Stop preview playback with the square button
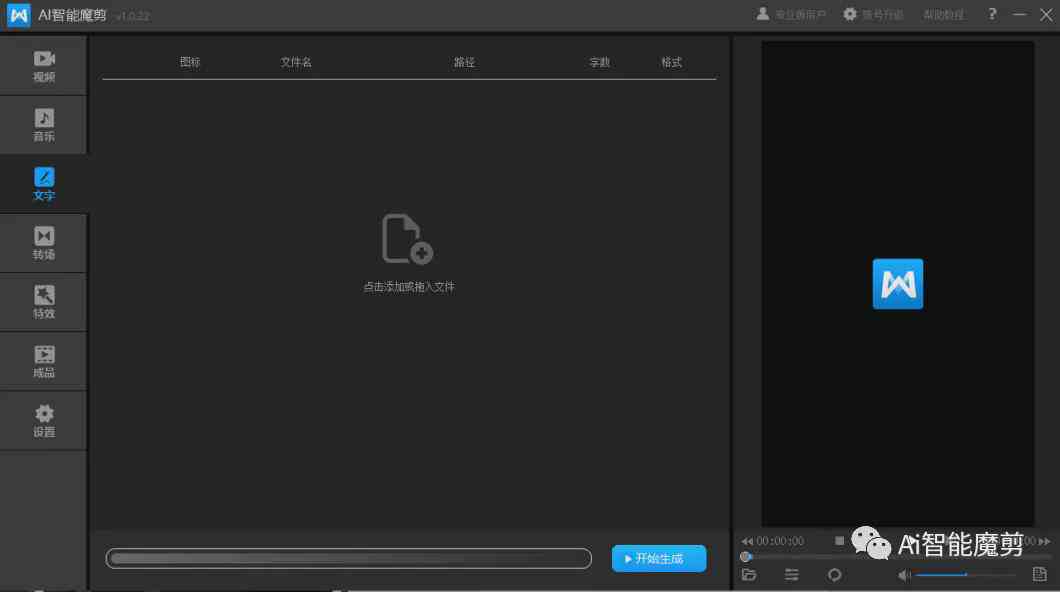The height and width of the screenshot is (592, 1060). 839,541
